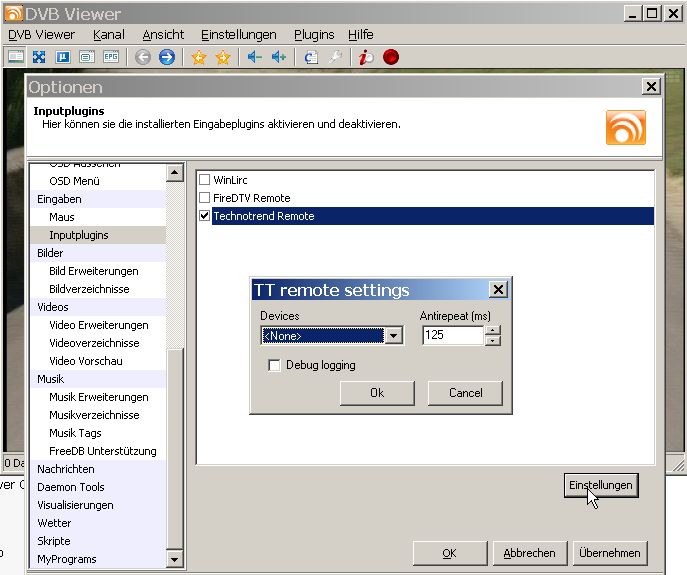Open the DVB Viewer menu

[x=41, y=35]
